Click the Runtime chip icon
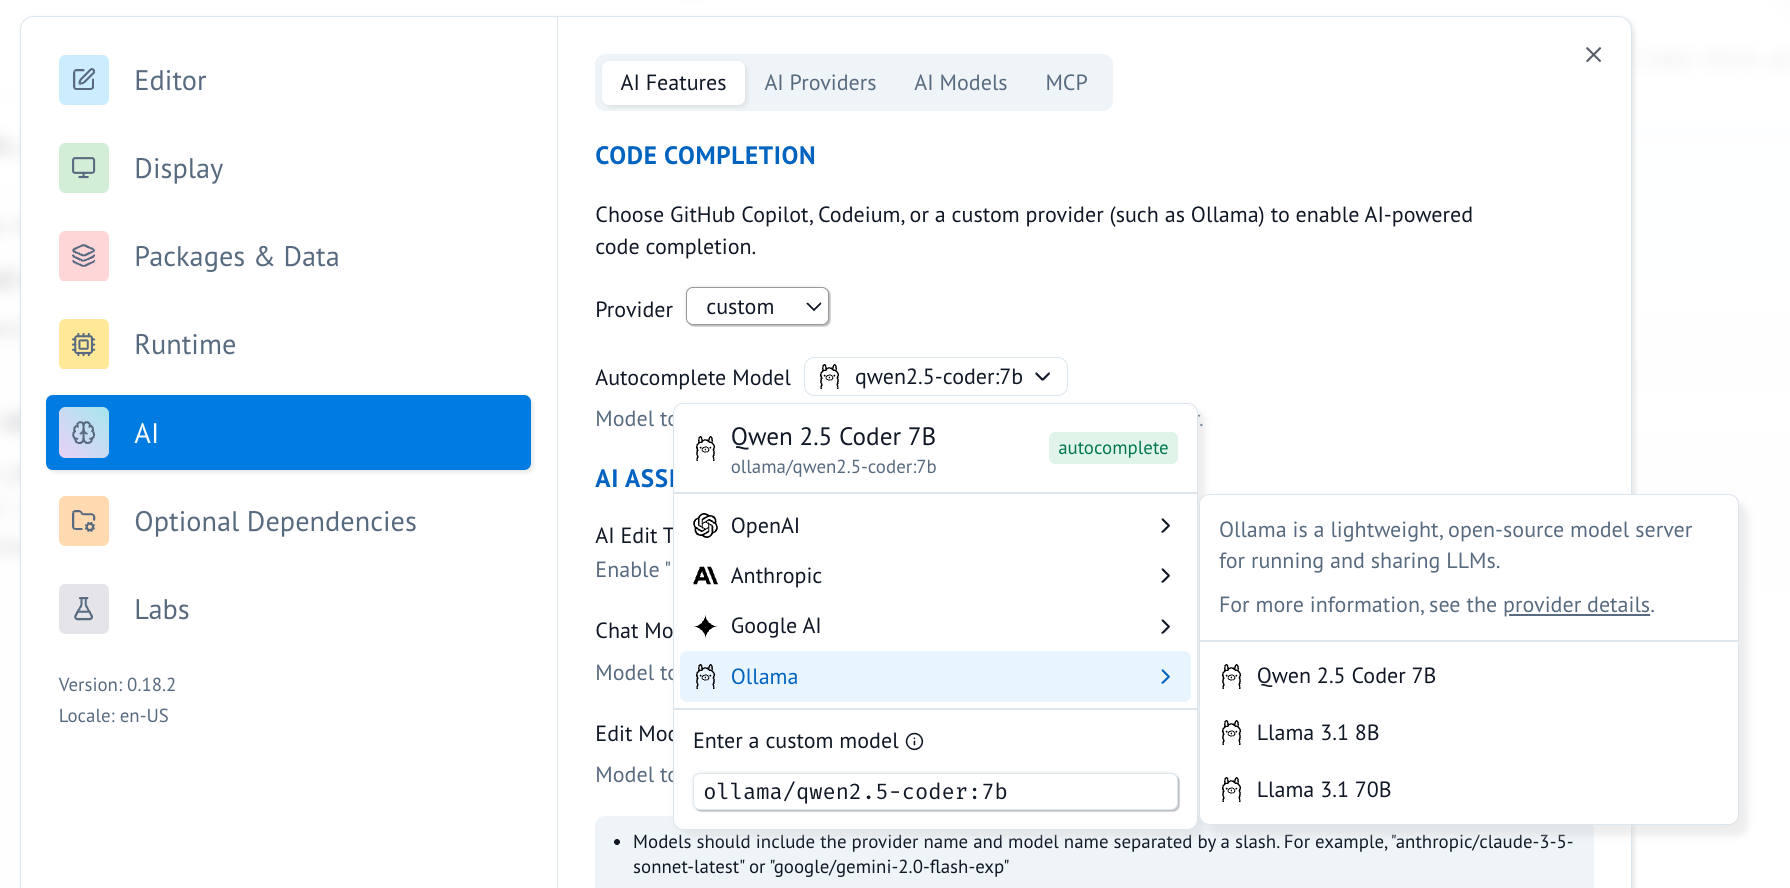Image resolution: width=1790 pixels, height=888 pixels. (83, 344)
